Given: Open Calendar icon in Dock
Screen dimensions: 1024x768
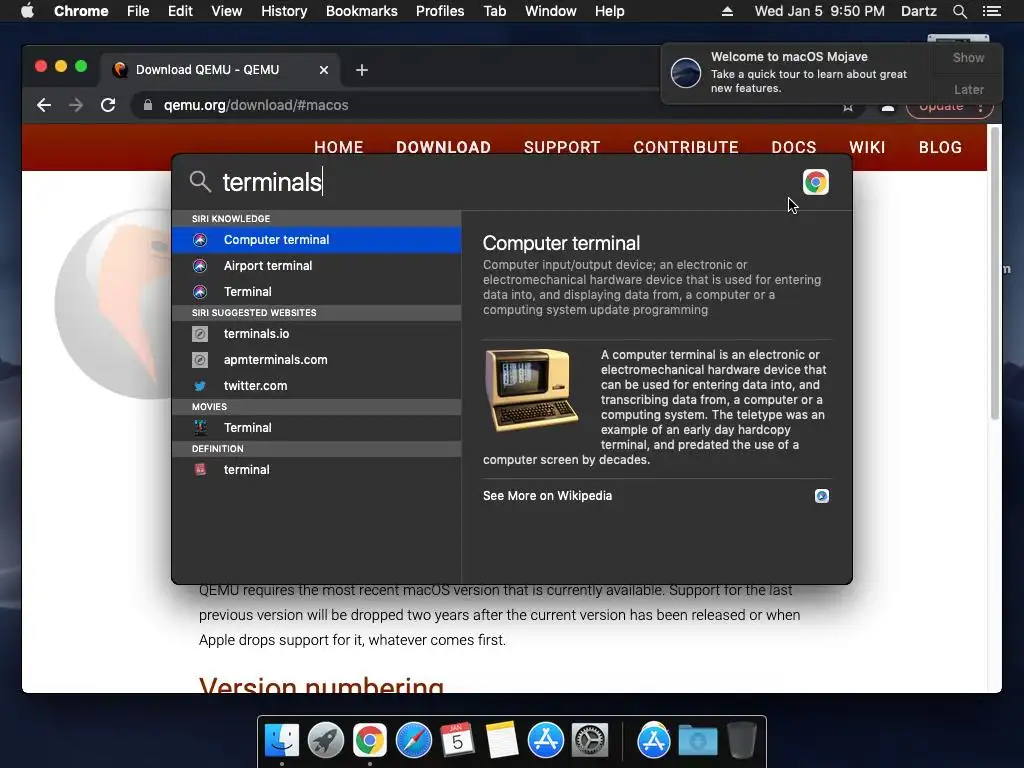Looking at the screenshot, I should 457,741.
